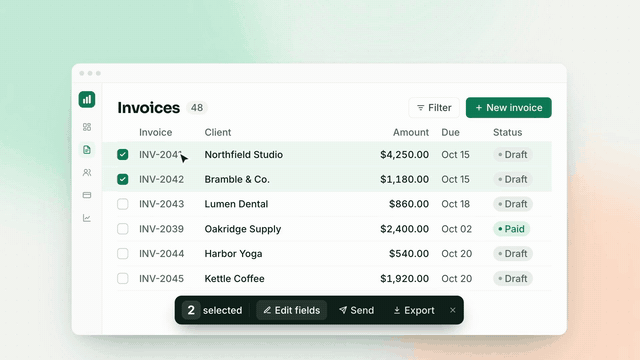640x360 pixels.
Task: Click invoice number INV-2039
Action: (x=161, y=229)
